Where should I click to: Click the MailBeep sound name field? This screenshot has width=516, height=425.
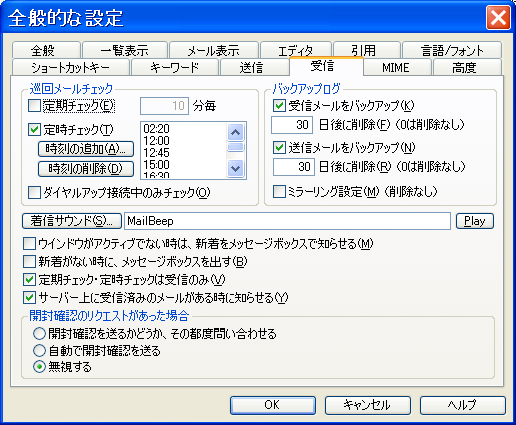[x=287, y=221]
